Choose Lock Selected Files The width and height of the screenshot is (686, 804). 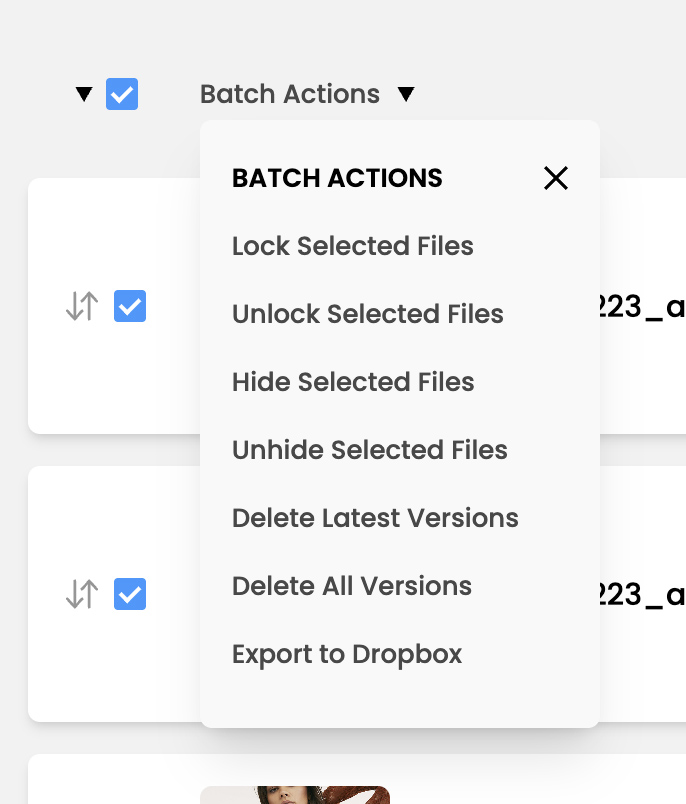tap(353, 246)
